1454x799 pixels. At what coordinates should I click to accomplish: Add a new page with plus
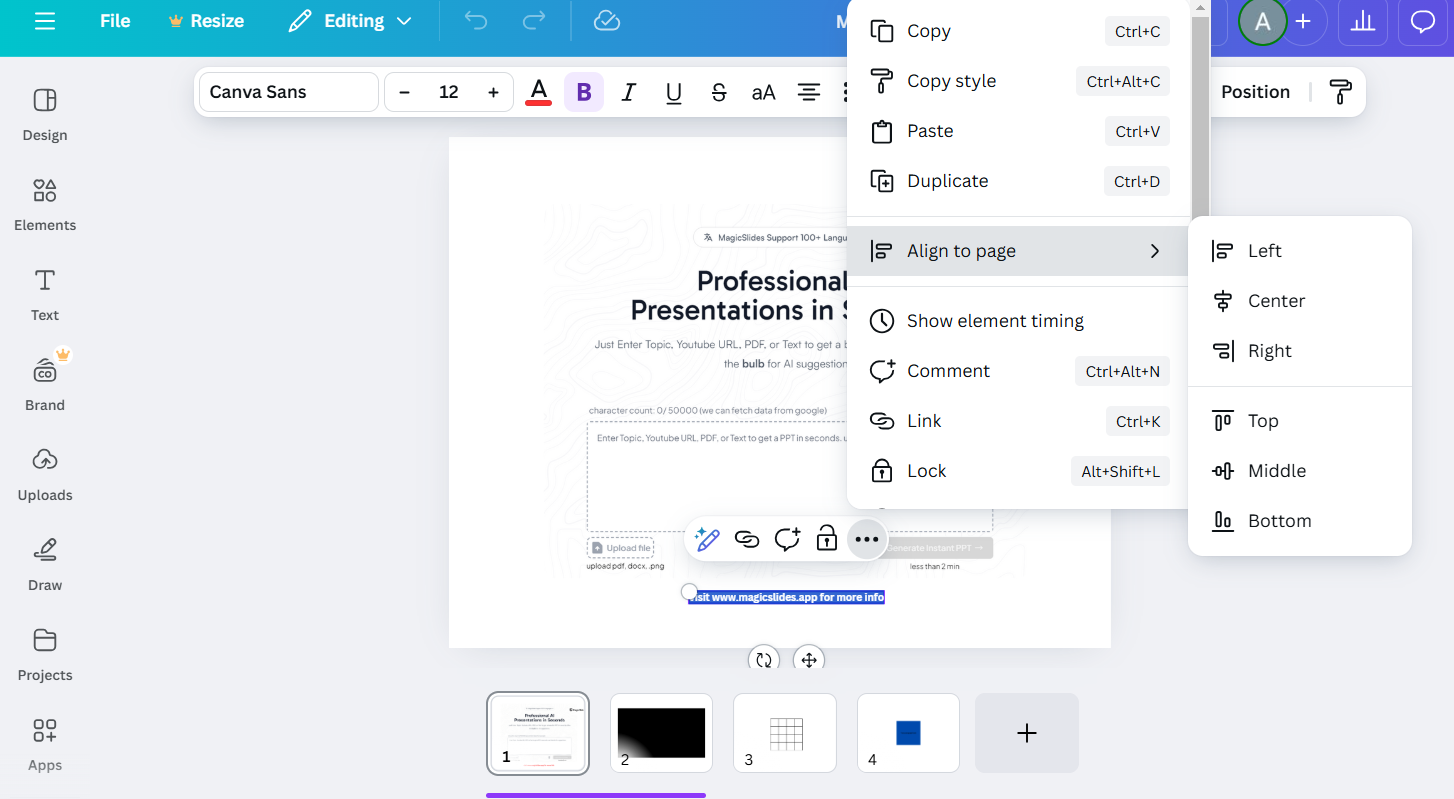[x=1027, y=733]
